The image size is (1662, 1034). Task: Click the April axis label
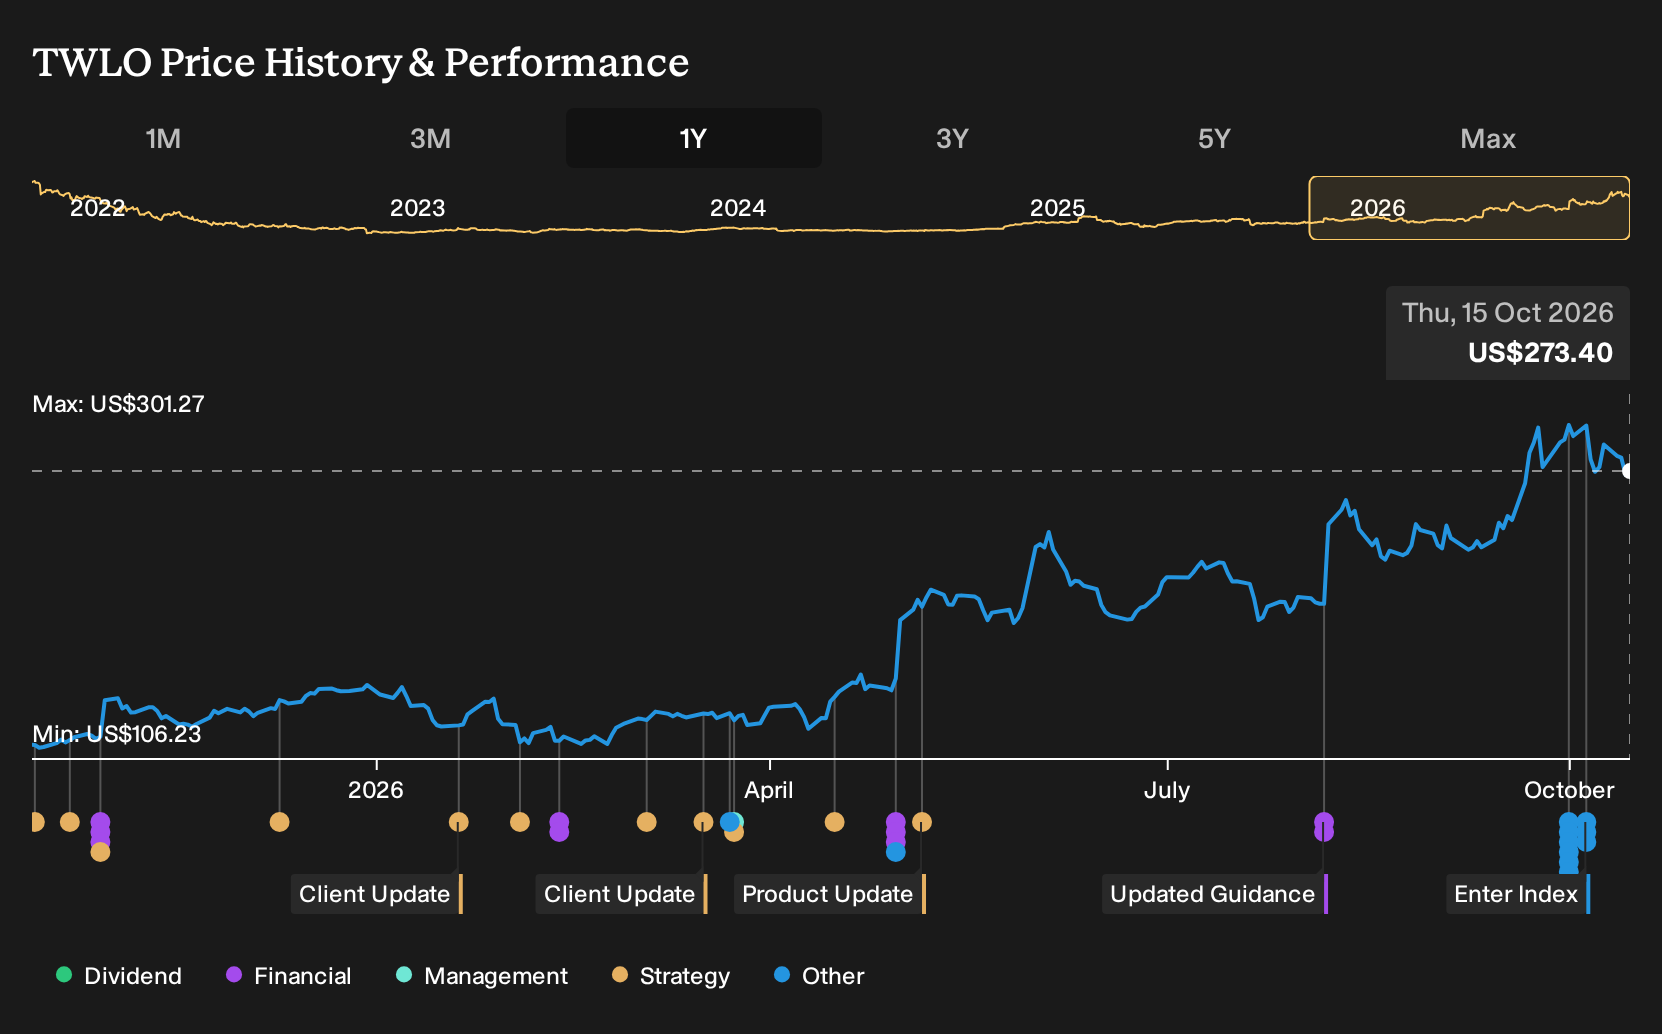769,790
